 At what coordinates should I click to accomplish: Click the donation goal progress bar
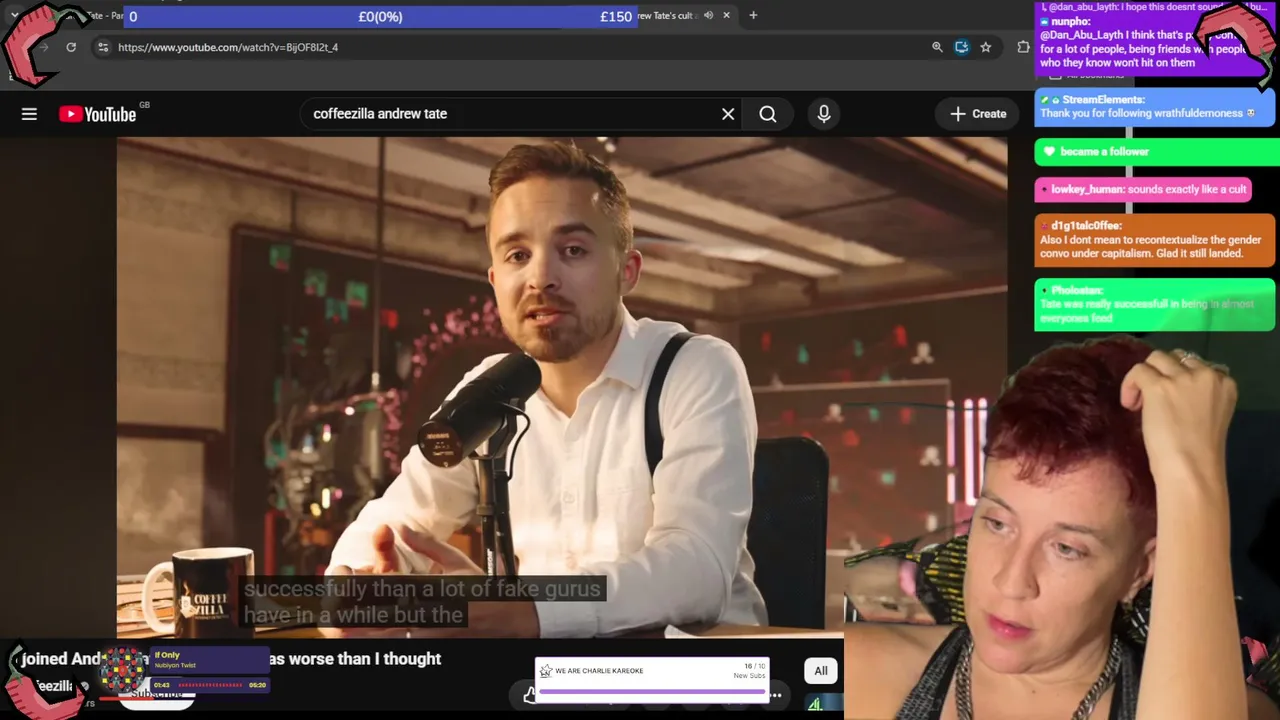point(379,16)
